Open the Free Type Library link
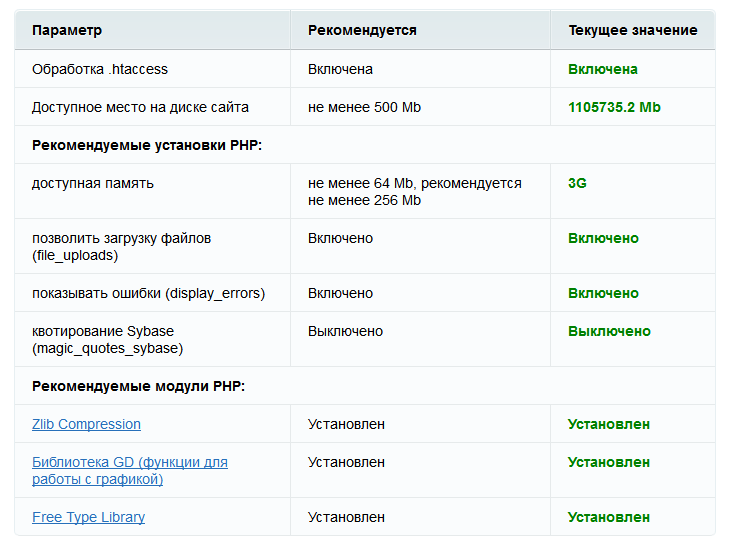This screenshot has height=549, width=730. tap(88, 517)
